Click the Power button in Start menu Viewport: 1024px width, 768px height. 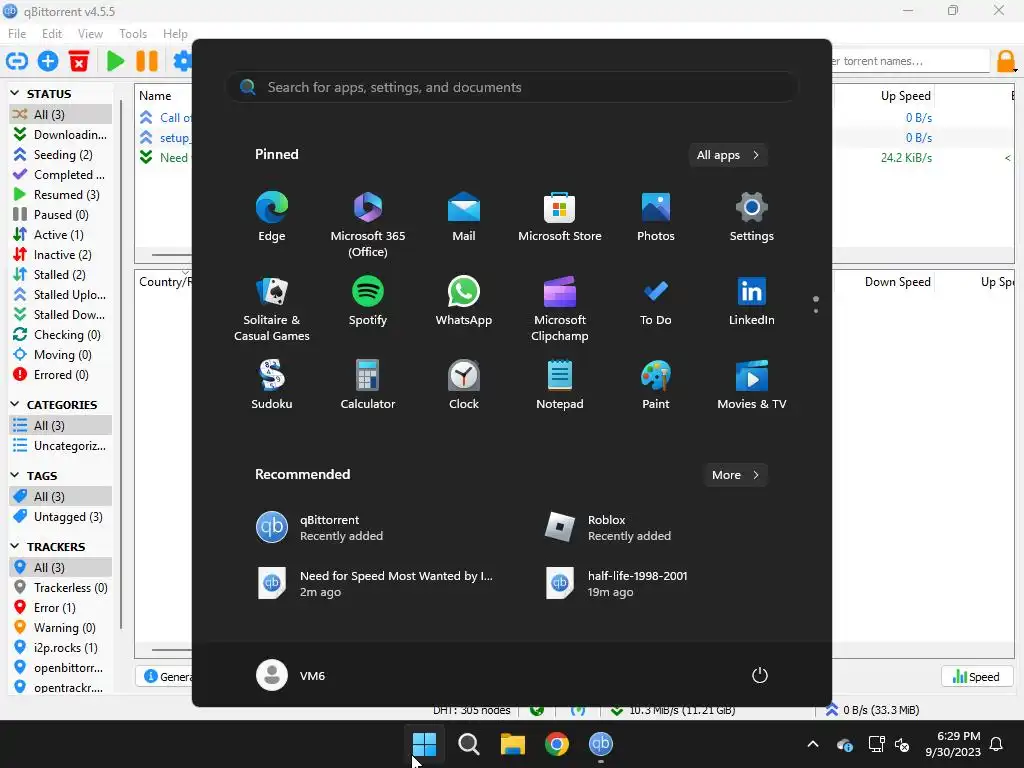pos(760,675)
